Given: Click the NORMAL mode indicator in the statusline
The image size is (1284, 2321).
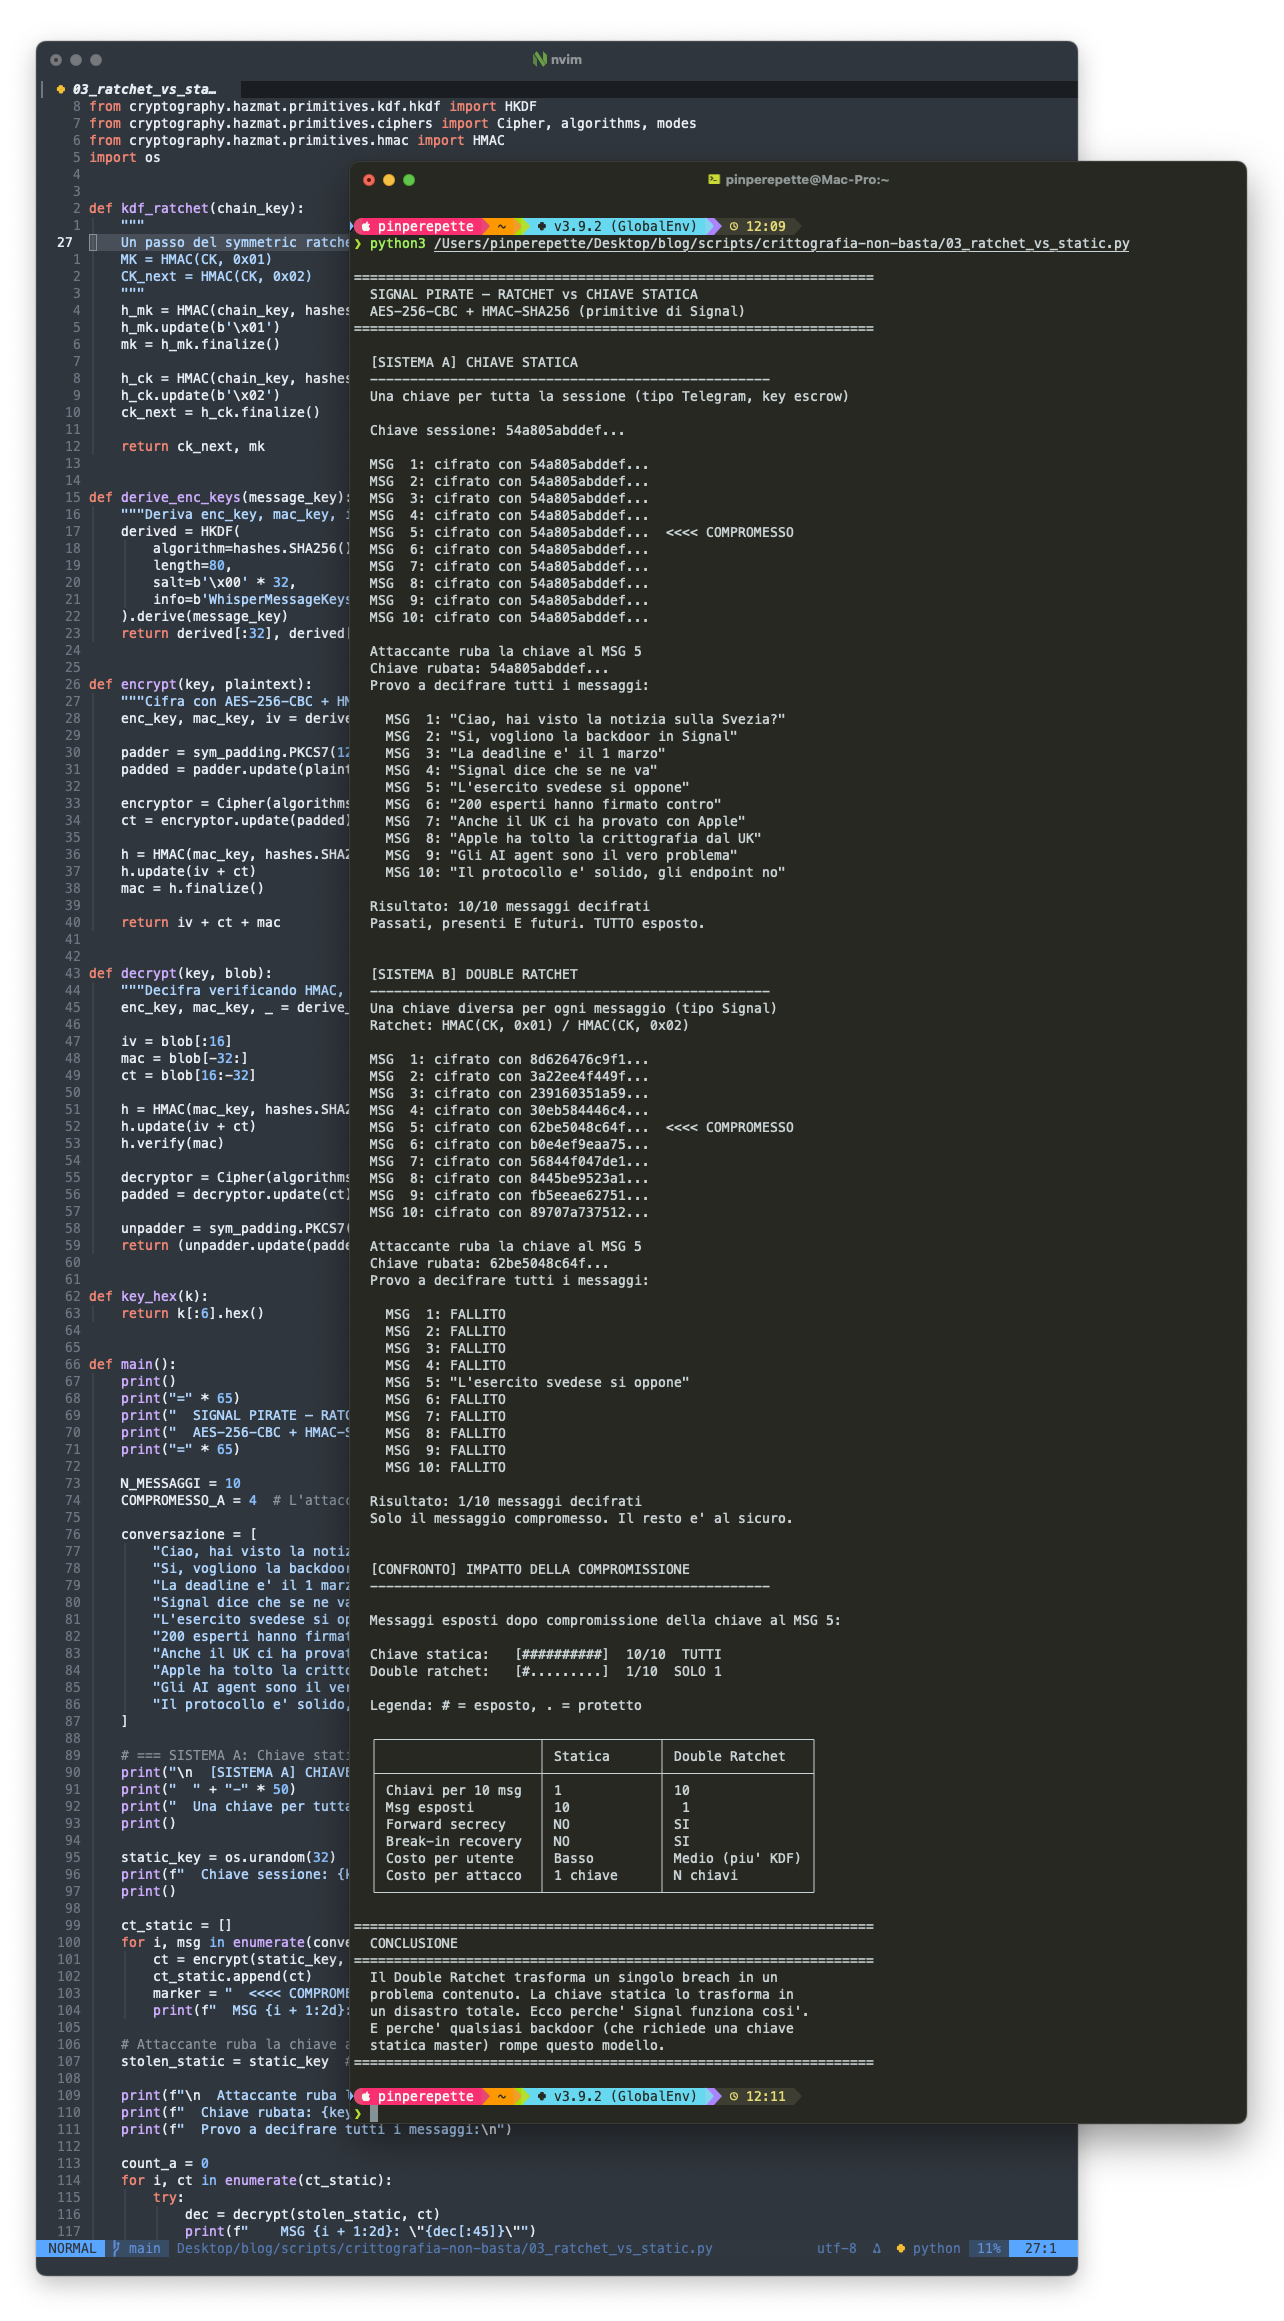Looking at the screenshot, I should coord(72,2248).
